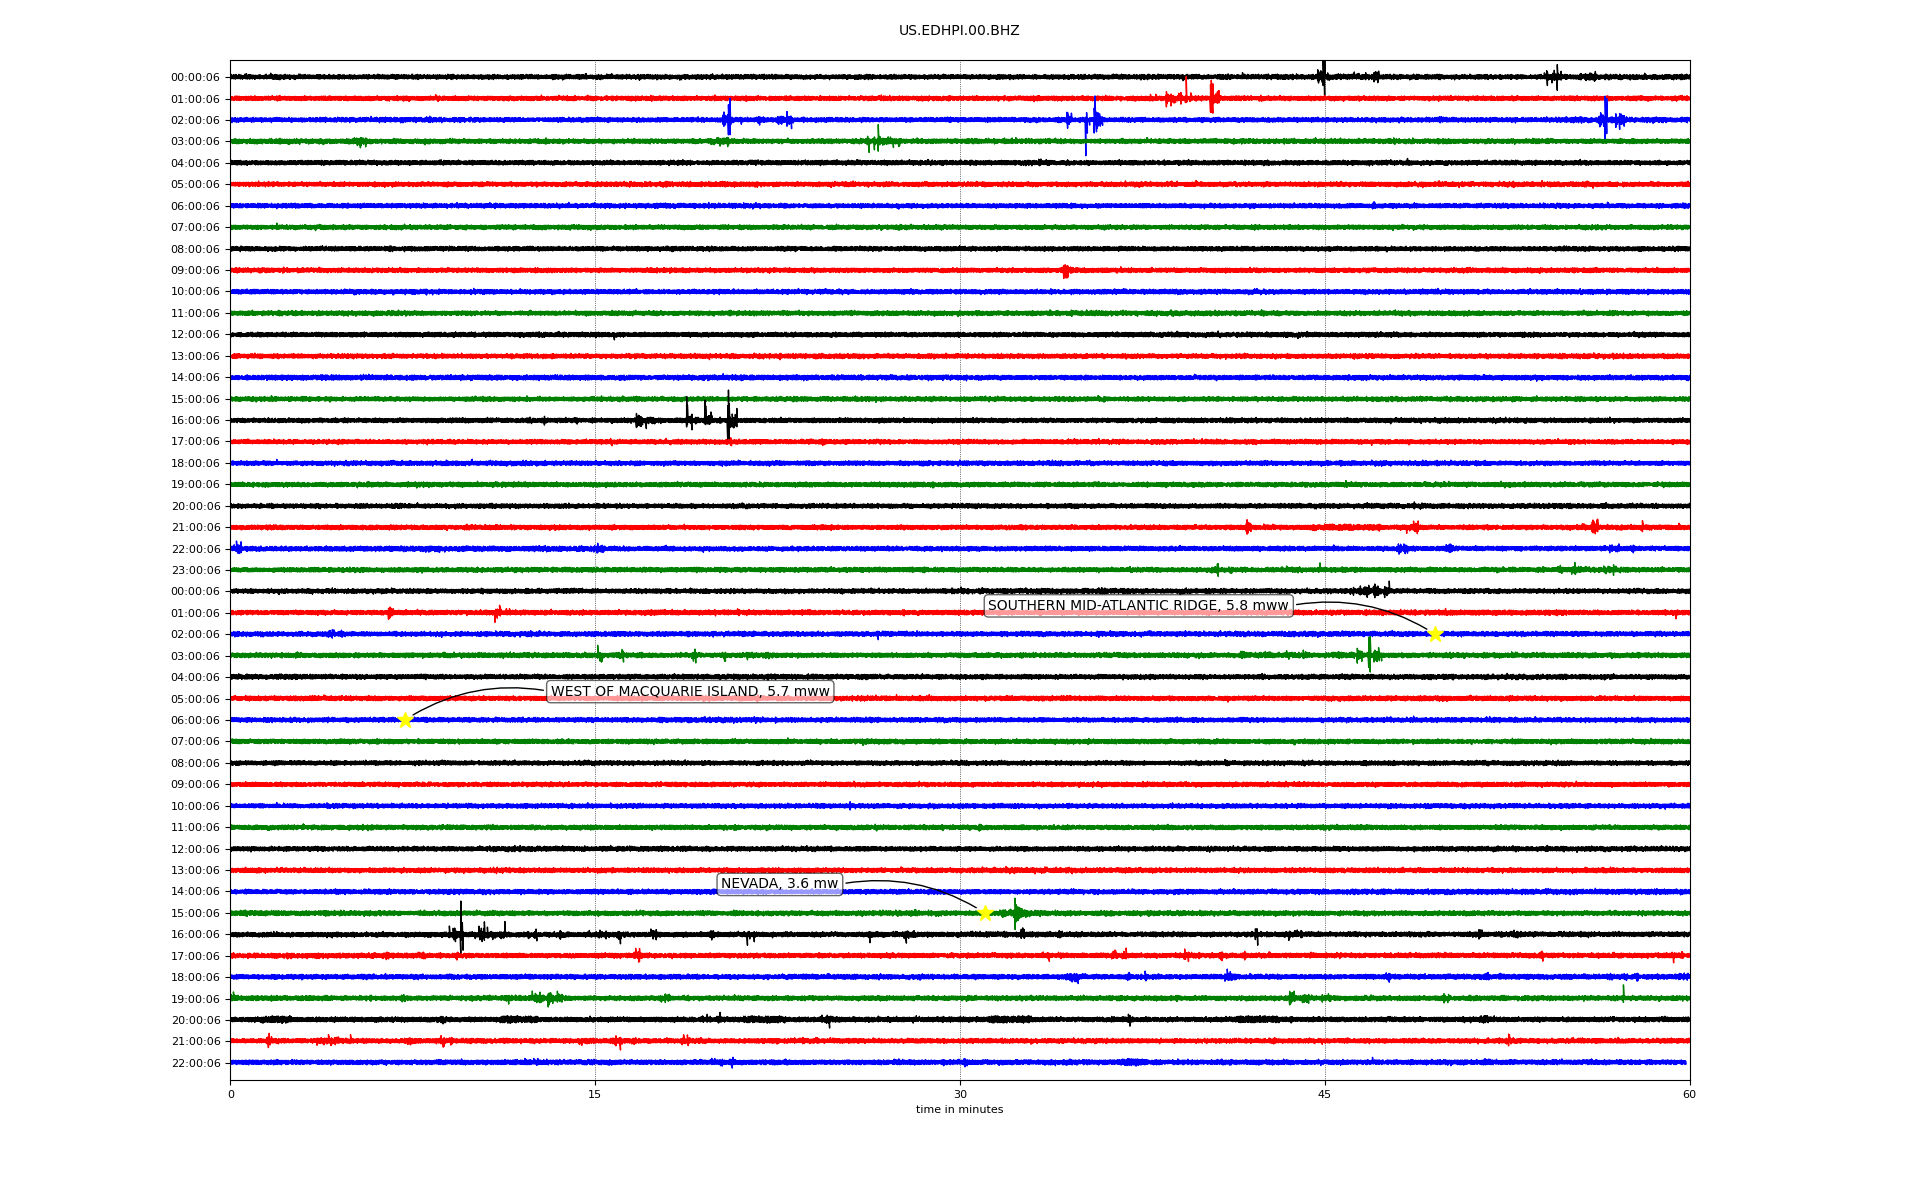Click the Nevada earthquake star marker

click(985, 913)
